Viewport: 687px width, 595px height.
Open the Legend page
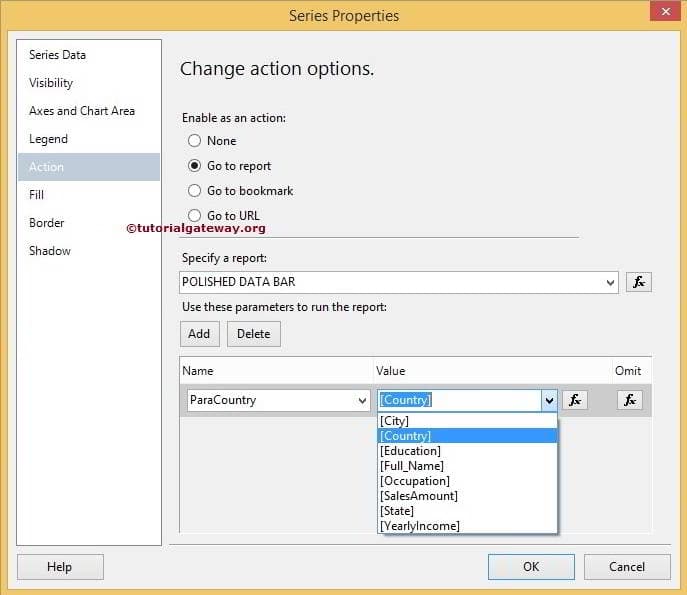[48, 139]
